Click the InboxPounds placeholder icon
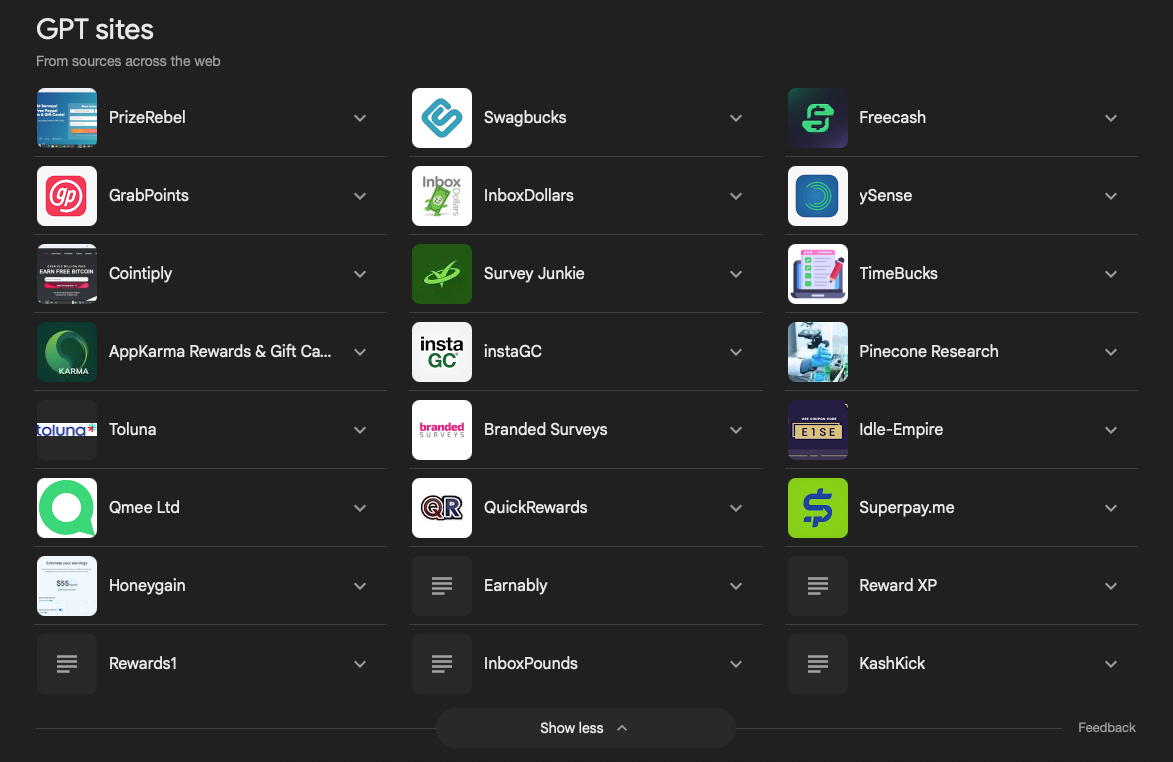The width and height of the screenshot is (1173, 762). (x=442, y=664)
